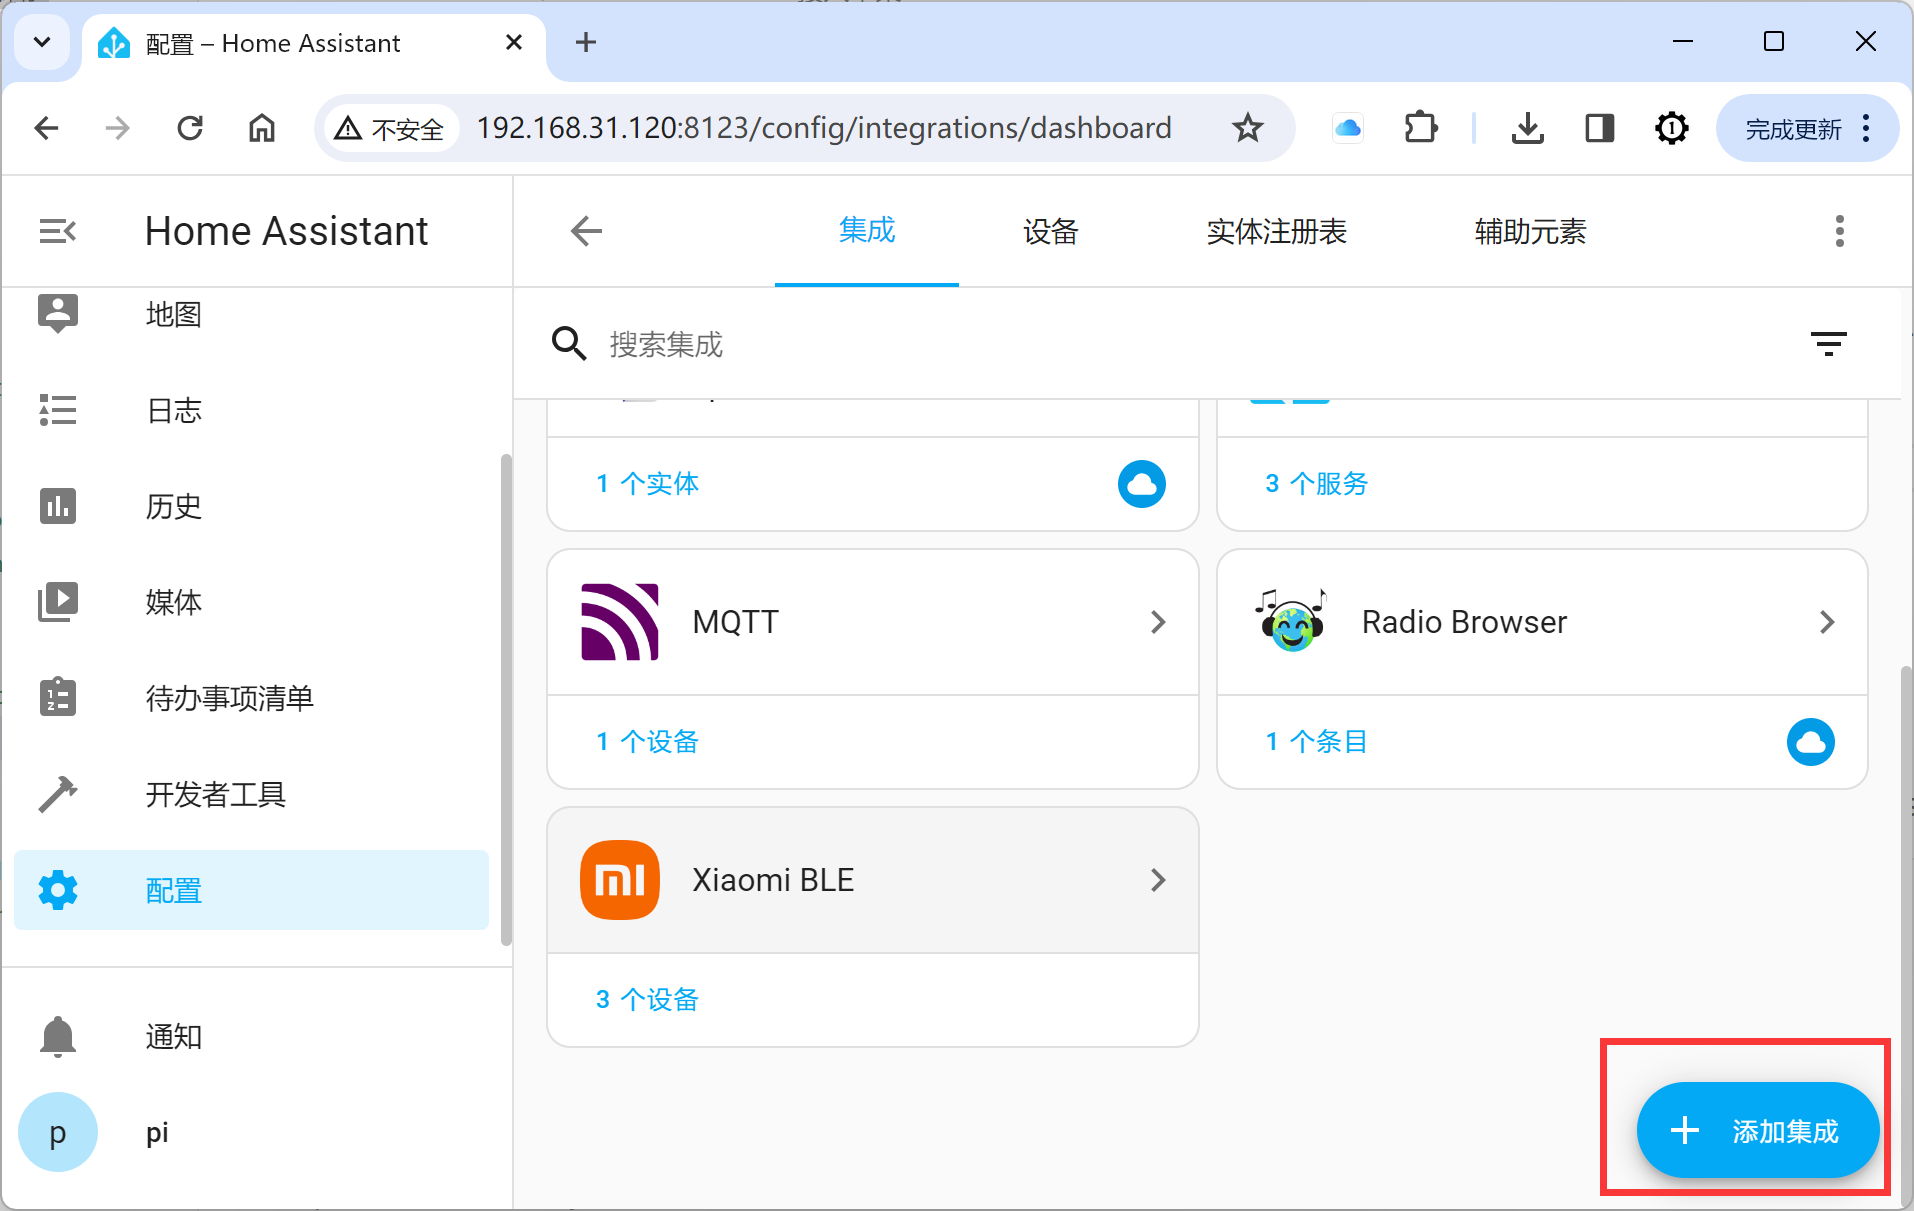This screenshot has height=1211, width=1914.
Task: Select the 配置 – Home Assistant browser tab
Action: tap(315, 44)
